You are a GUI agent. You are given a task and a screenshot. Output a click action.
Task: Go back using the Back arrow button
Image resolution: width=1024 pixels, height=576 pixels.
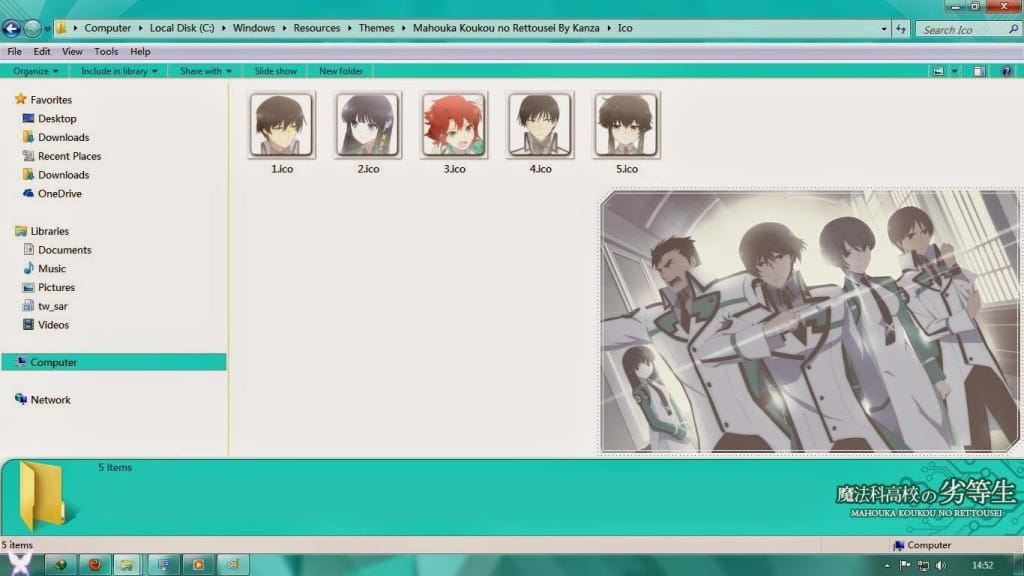coord(11,28)
